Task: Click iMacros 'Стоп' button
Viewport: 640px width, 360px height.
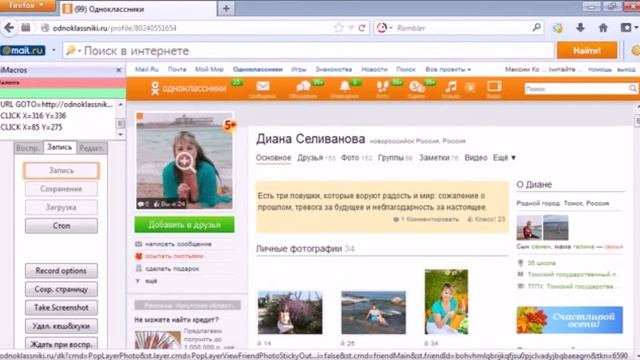Action: tap(61, 226)
